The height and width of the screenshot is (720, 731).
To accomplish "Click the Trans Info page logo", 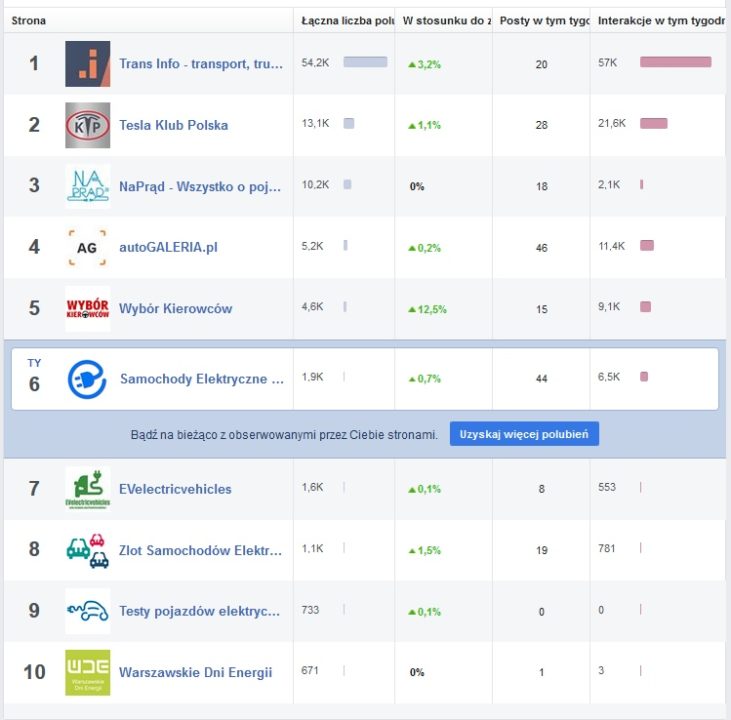I will 88,64.
